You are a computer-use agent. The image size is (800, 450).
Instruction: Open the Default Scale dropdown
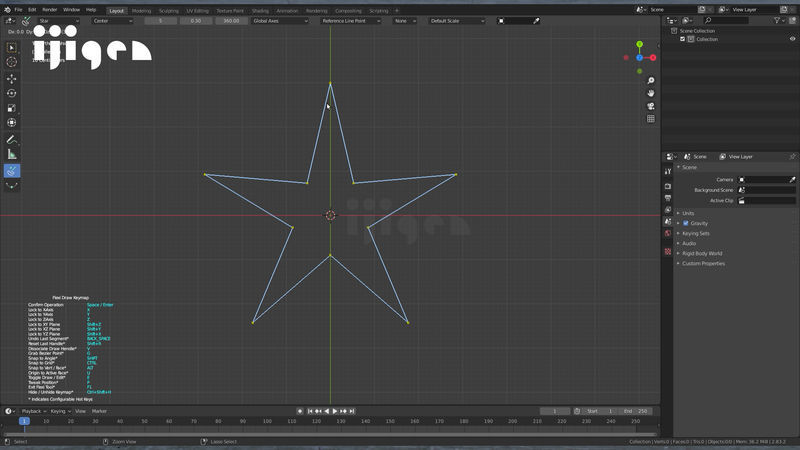[x=457, y=21]
